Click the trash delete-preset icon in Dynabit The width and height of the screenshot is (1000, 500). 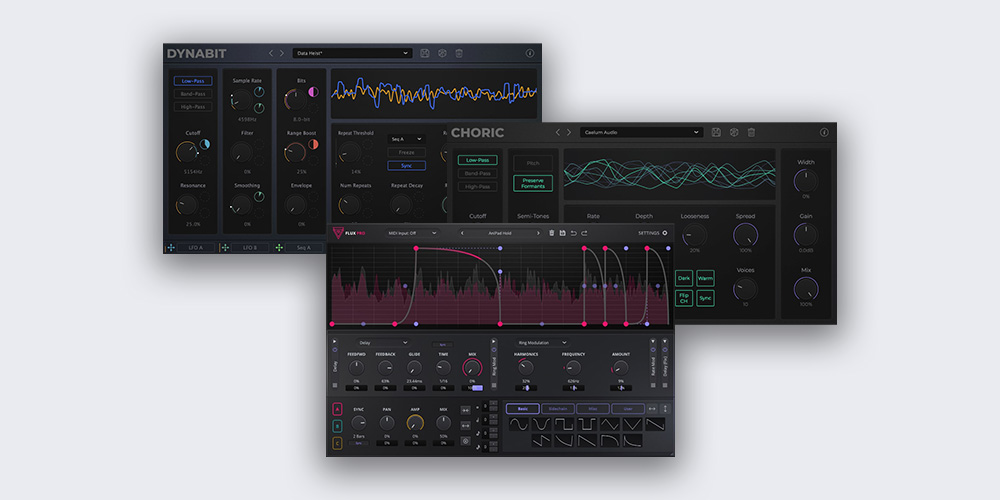click(459, 53)
